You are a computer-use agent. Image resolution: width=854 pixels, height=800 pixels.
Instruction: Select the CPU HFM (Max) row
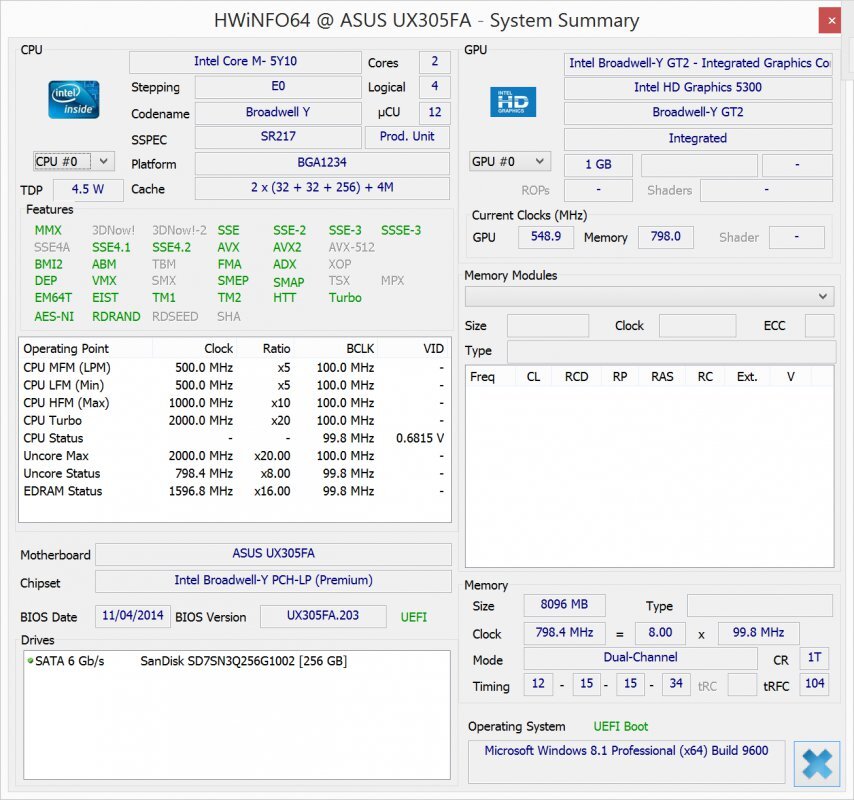tap(235, 403)
